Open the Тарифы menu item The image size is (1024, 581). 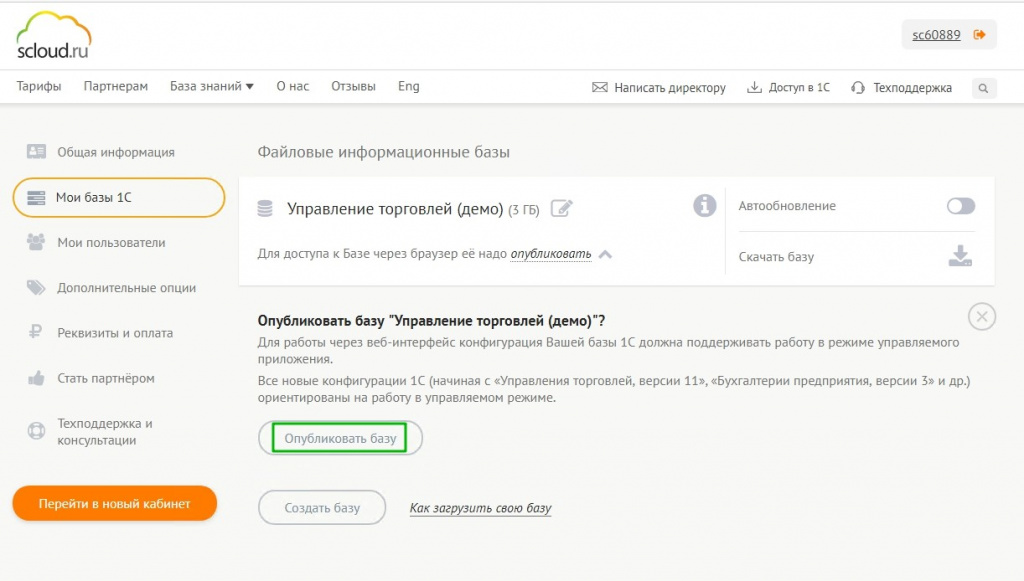coord(39,86)
